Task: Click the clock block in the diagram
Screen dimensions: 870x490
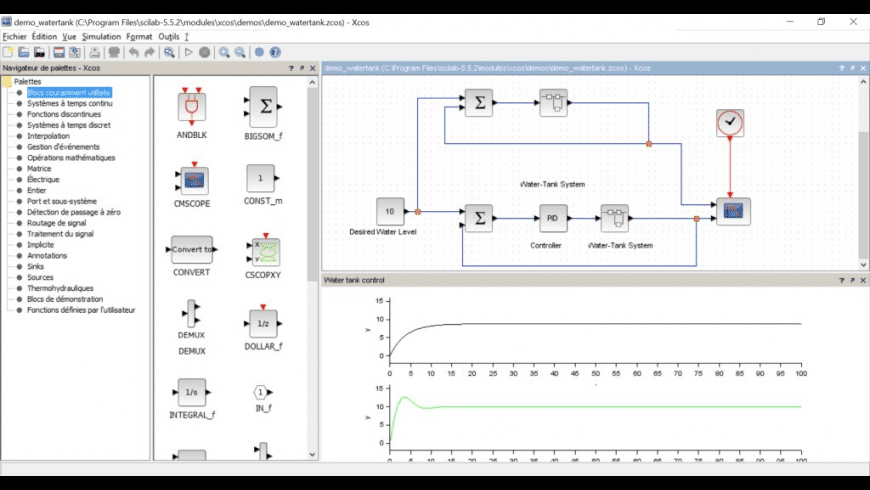Action: 731,123
